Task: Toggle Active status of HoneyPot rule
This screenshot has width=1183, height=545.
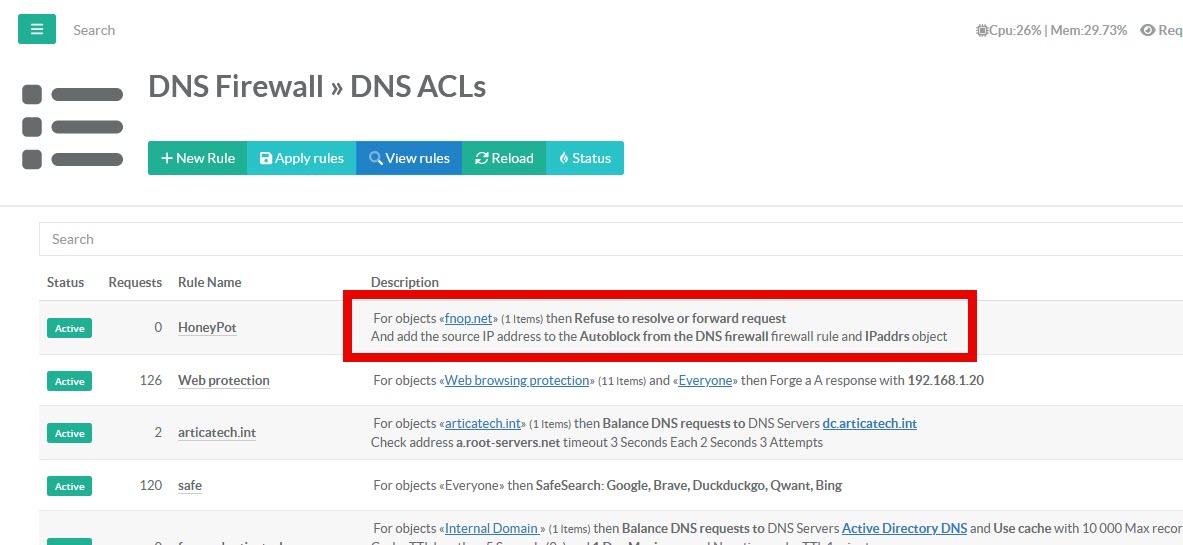Action: click(69, 328)
